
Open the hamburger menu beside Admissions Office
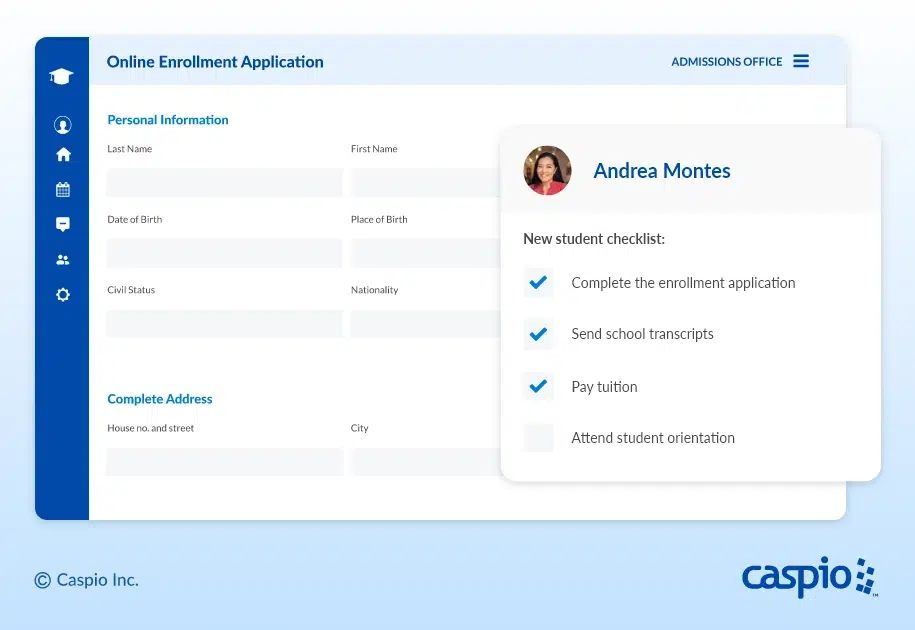click(801, 61)
